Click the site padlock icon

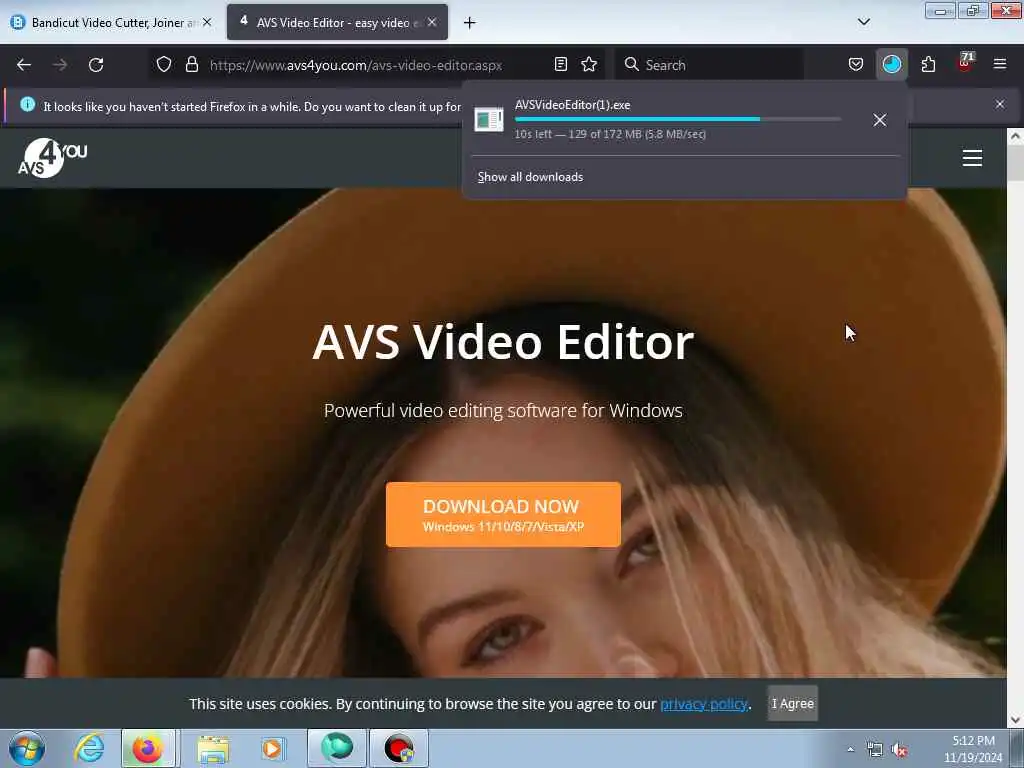(x=191, y=65)
